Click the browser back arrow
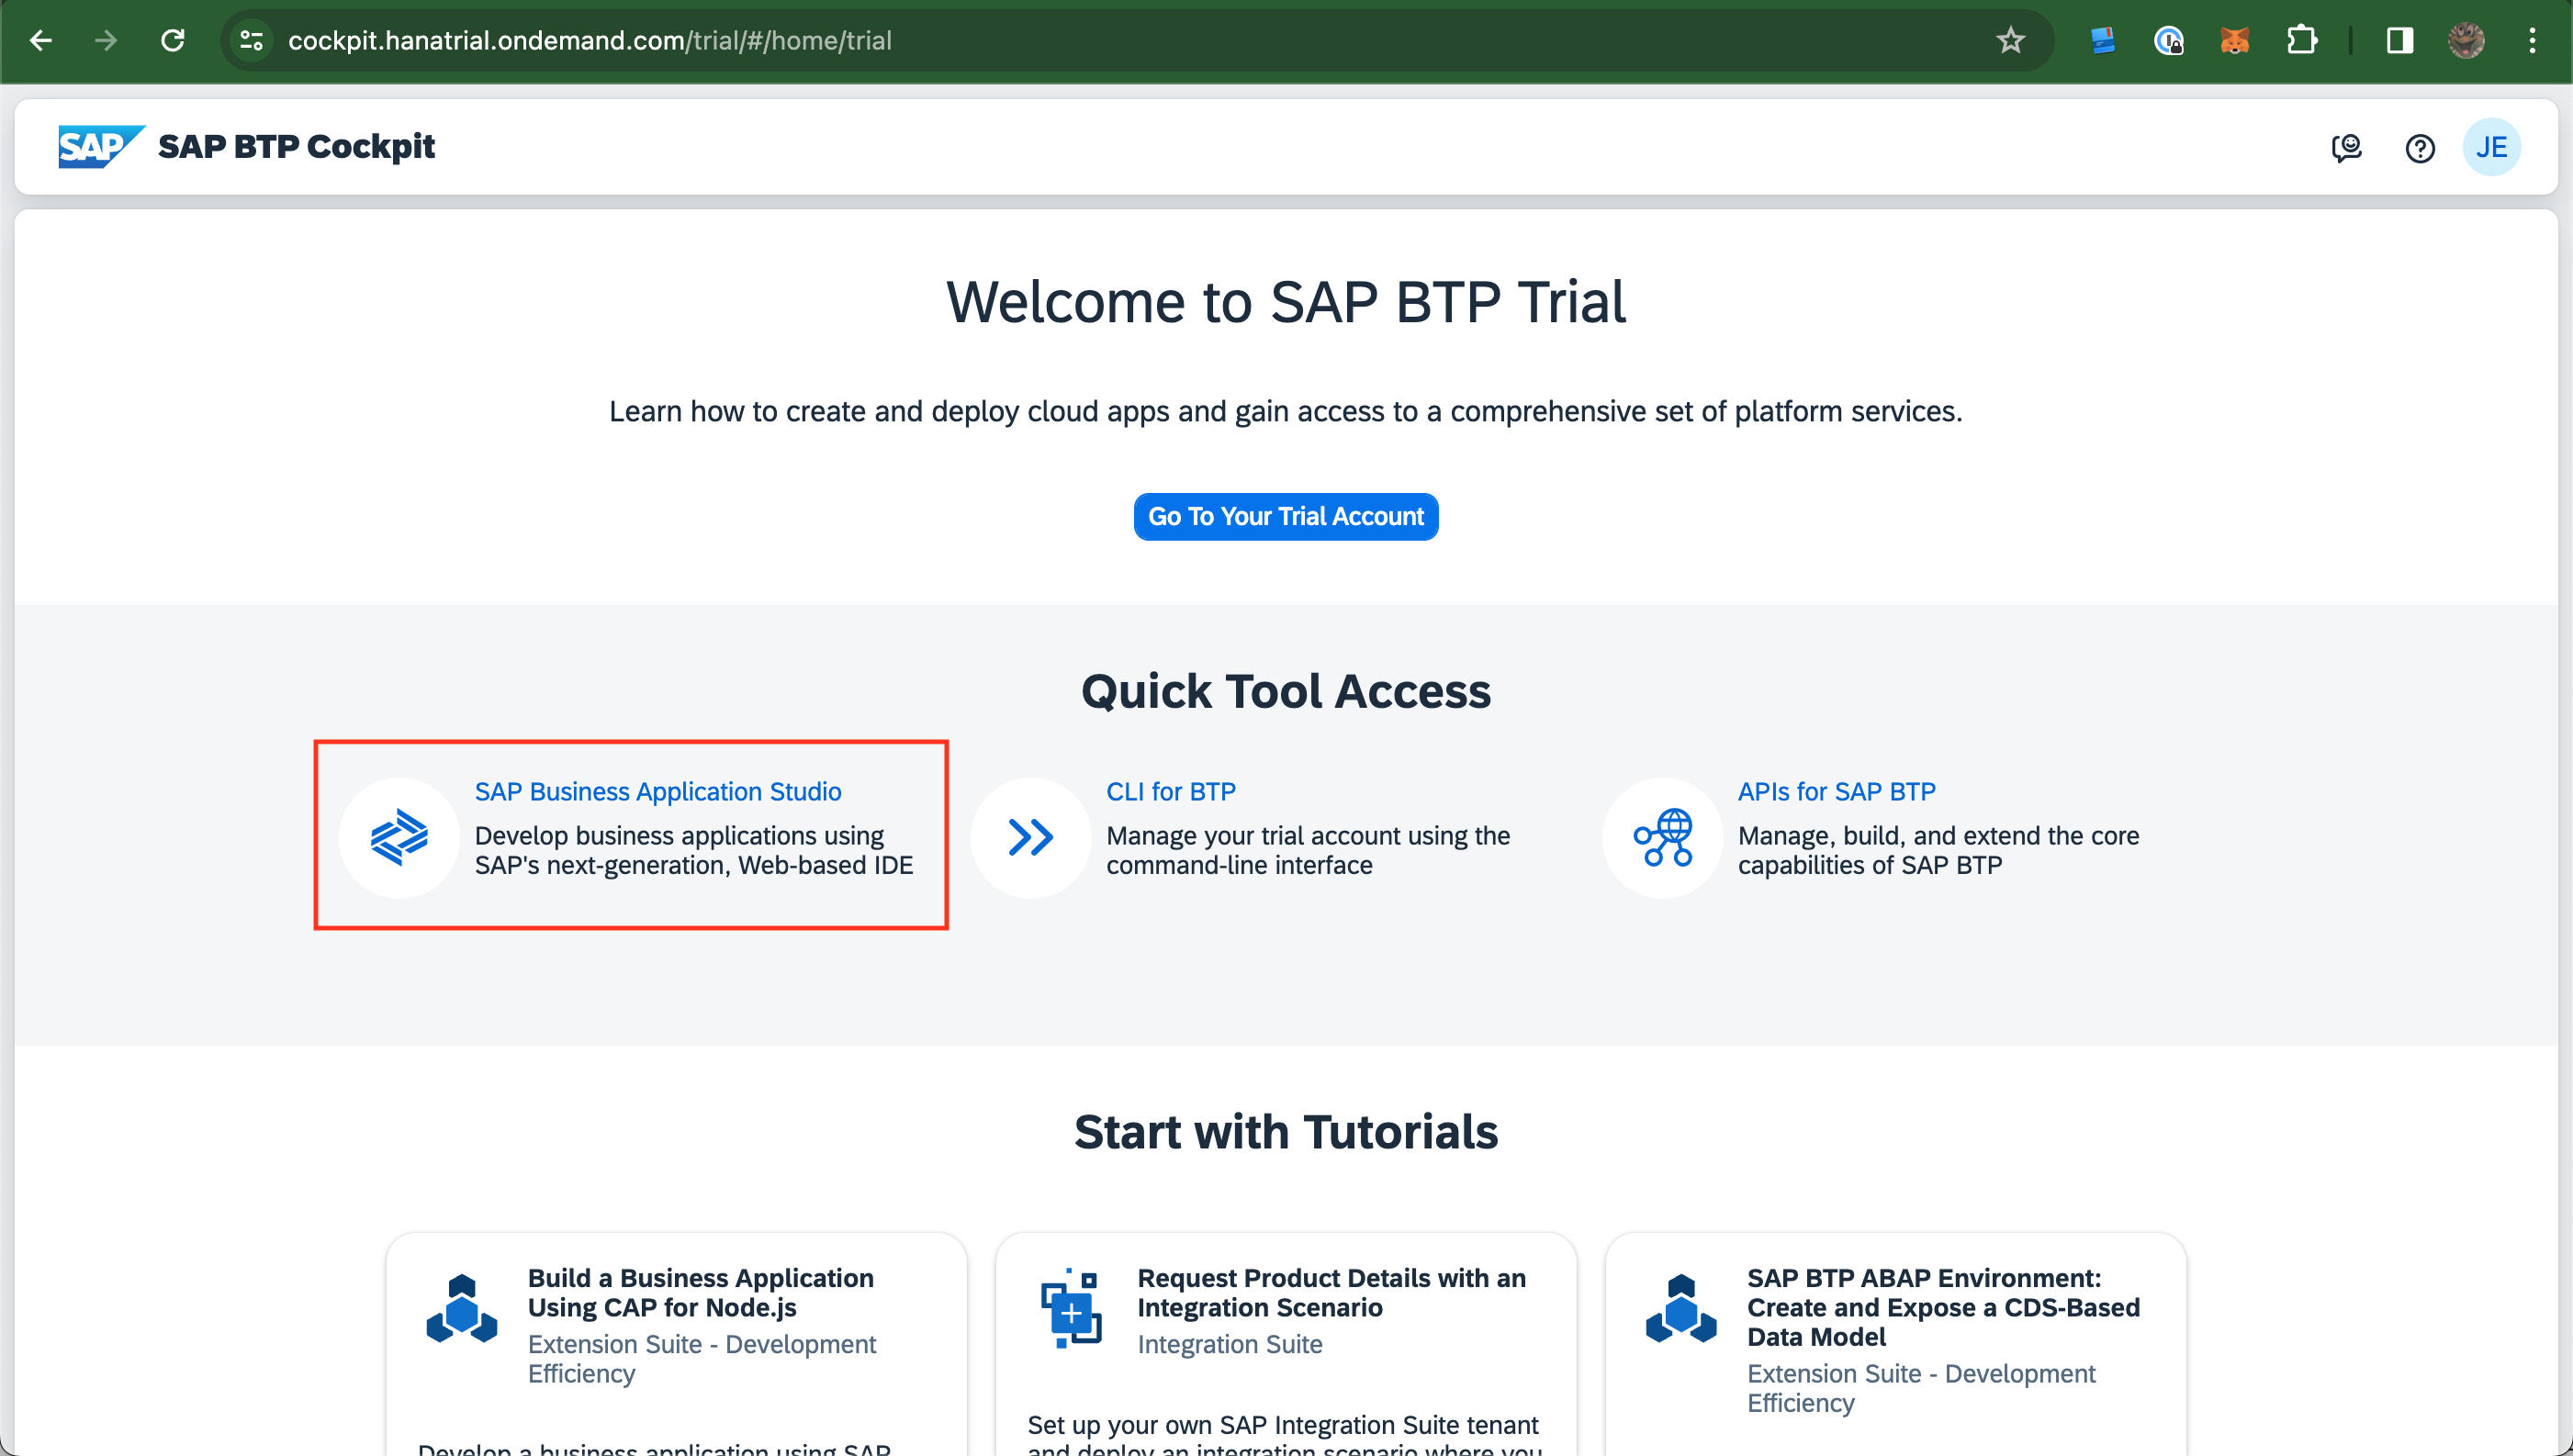Image resolution: width=2573 pixels, height=1456 pixels. coord(41,40)
